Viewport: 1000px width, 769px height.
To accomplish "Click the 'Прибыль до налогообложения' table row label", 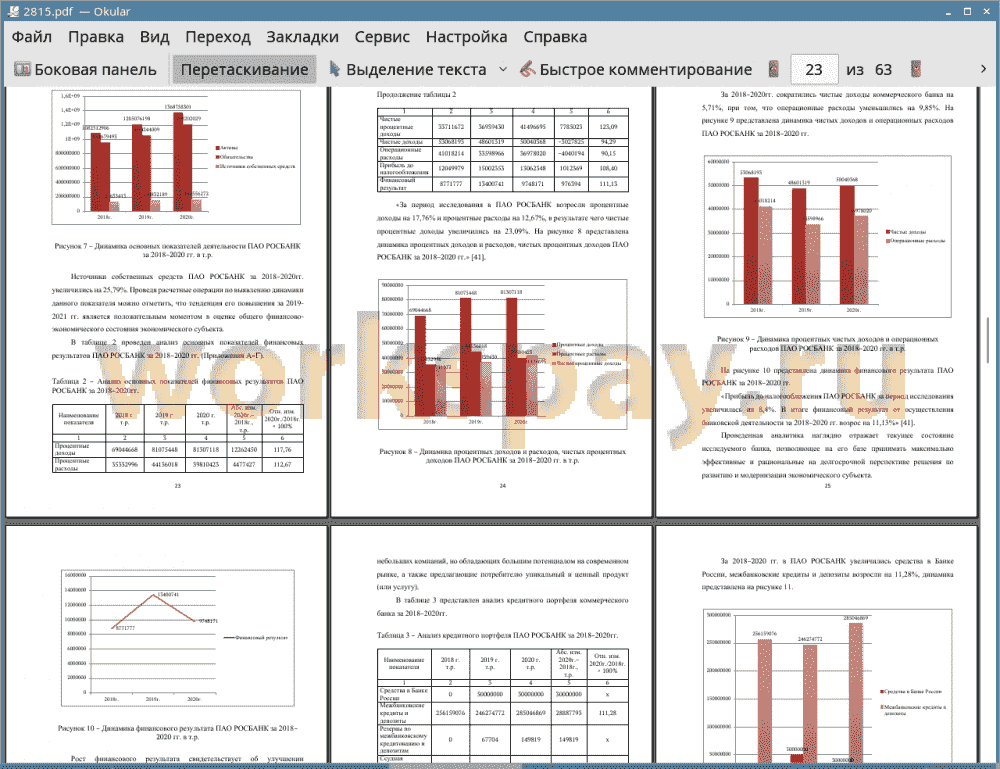I will (404, 168).
